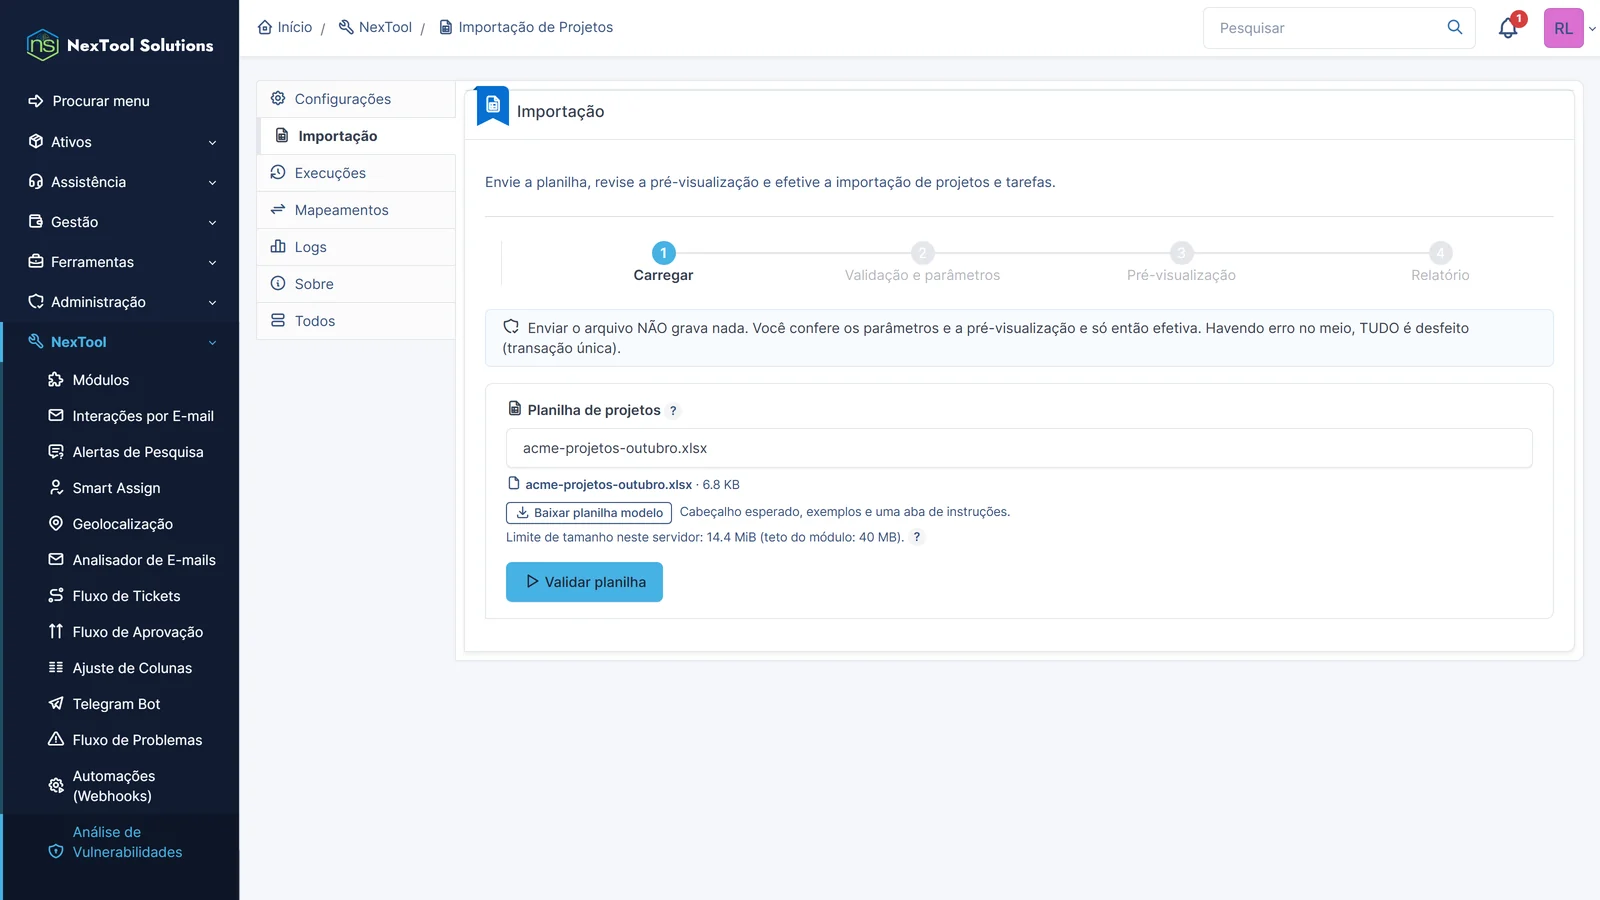The height and width of the screenshot is (900, 1600).
Task: Expand the Ativos menu
Action: 122,142
